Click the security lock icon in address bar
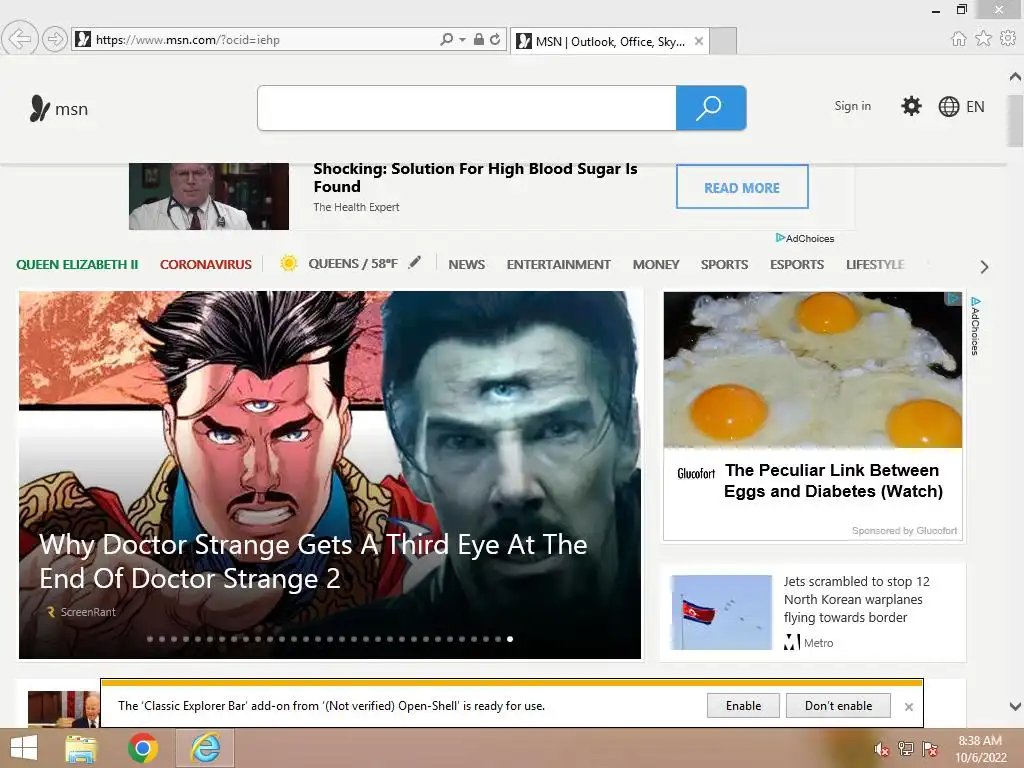The image size is (1024, 768). coord(479,39)
